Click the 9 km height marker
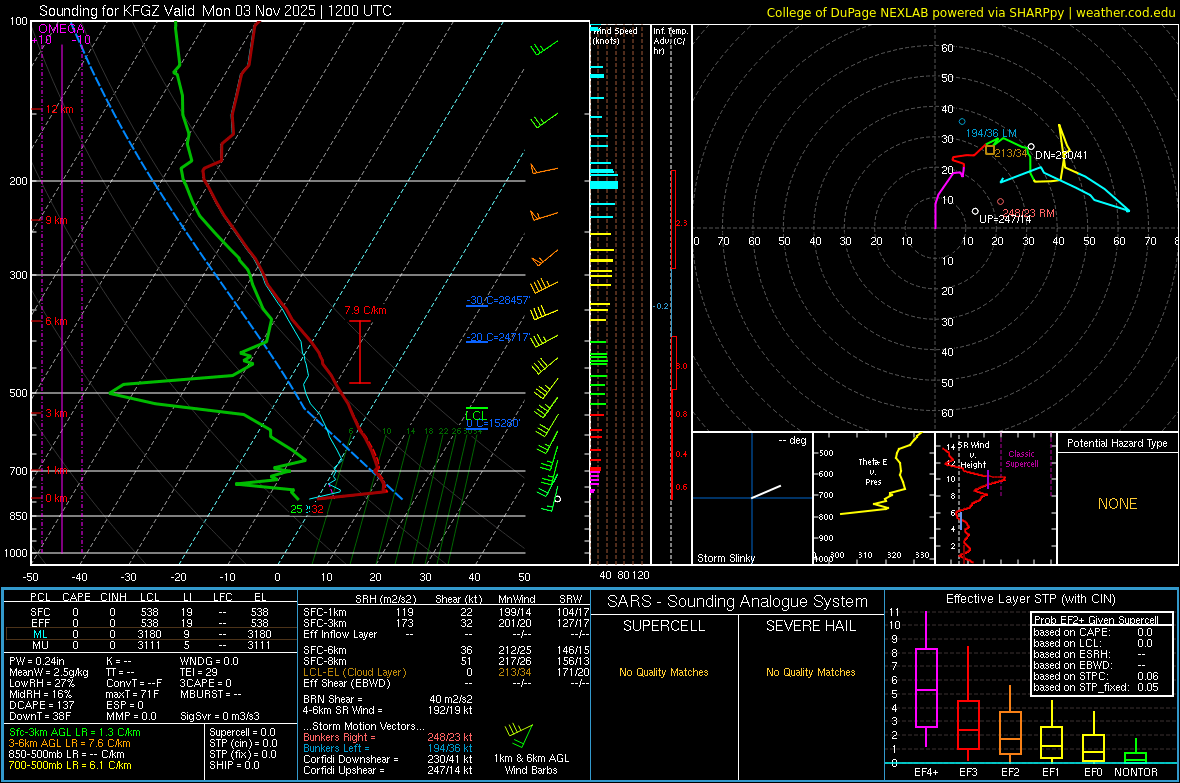The image size is (1180, 783). pos(56,220)
